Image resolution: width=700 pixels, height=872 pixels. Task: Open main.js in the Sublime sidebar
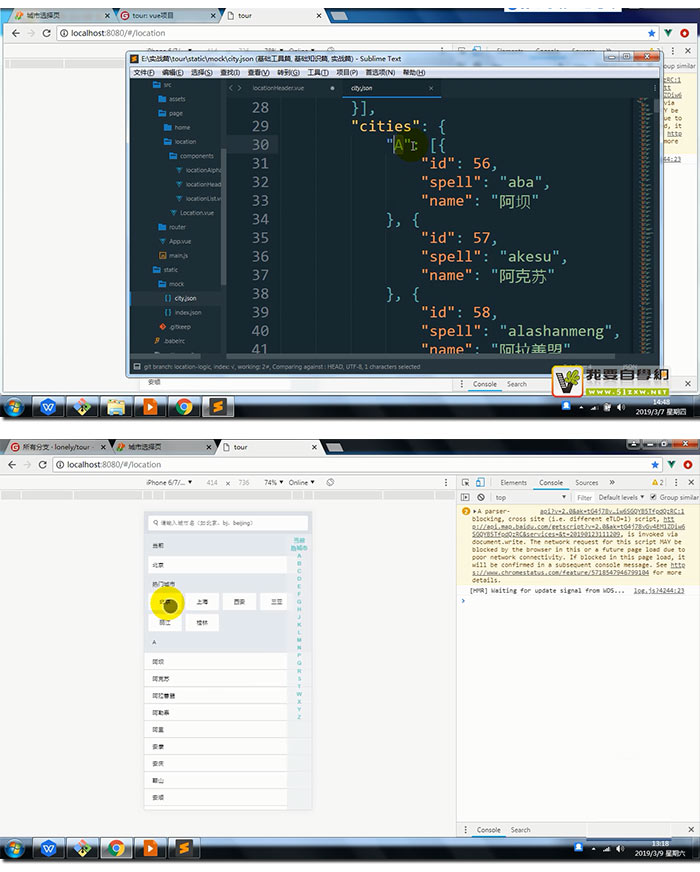click(173, 256)
